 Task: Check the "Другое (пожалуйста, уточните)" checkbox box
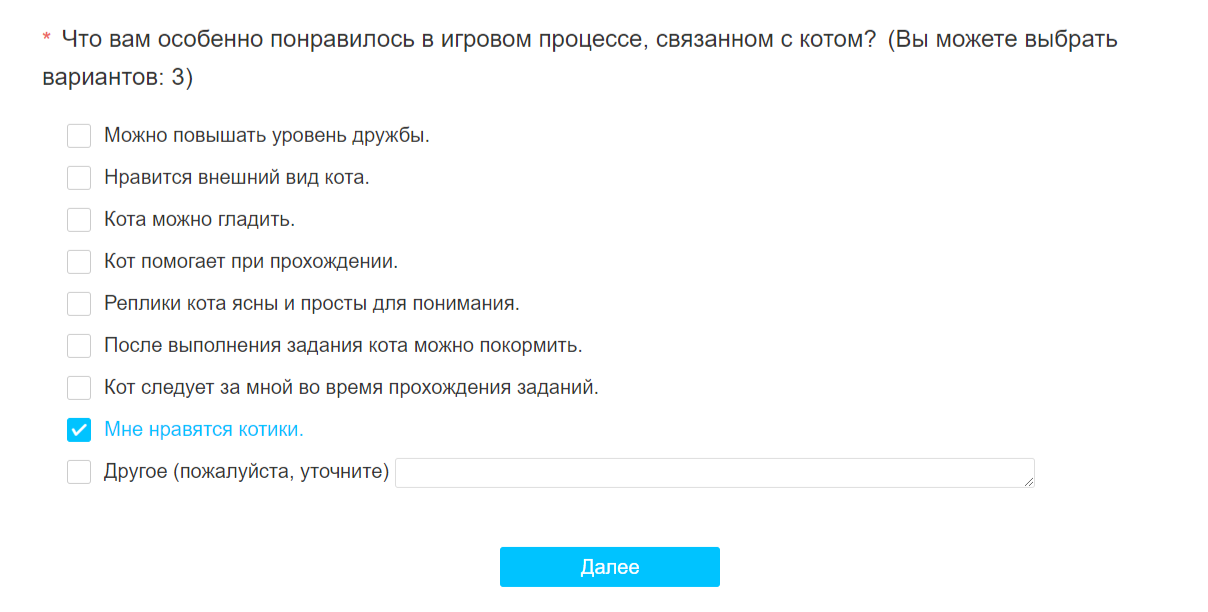pos(79,472)
